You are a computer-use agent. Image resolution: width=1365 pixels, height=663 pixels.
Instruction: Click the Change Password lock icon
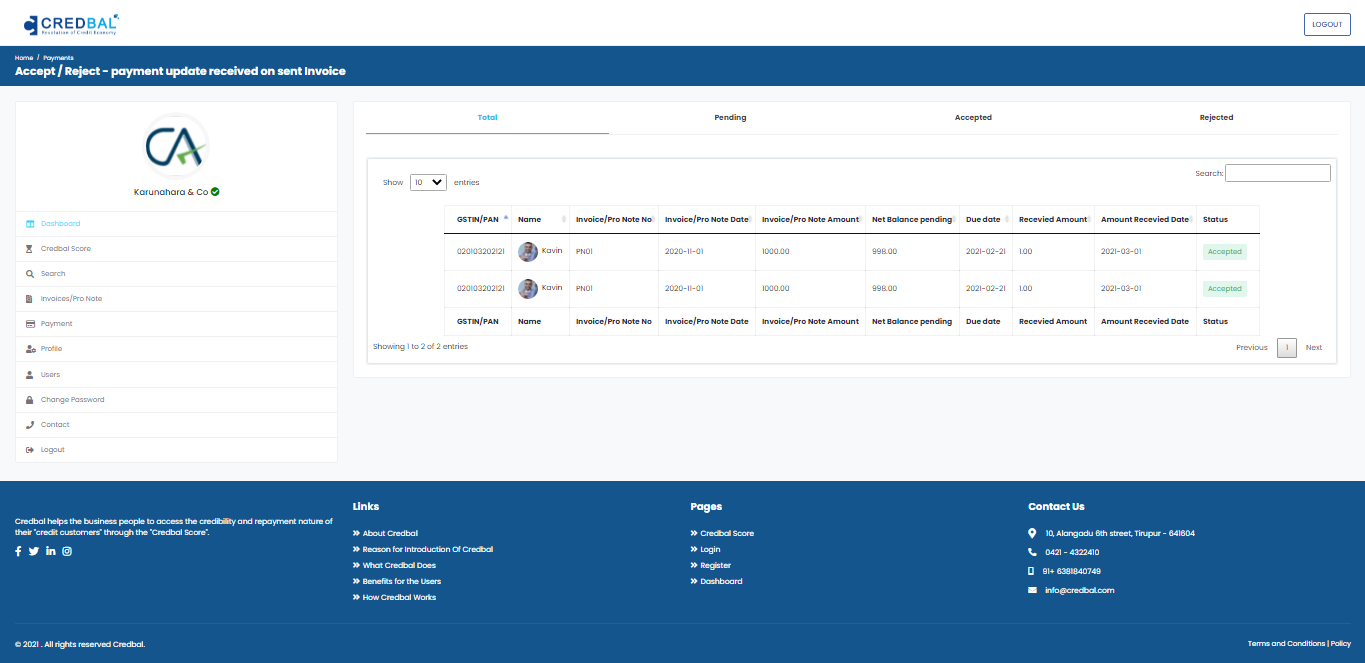click(30, 400)
